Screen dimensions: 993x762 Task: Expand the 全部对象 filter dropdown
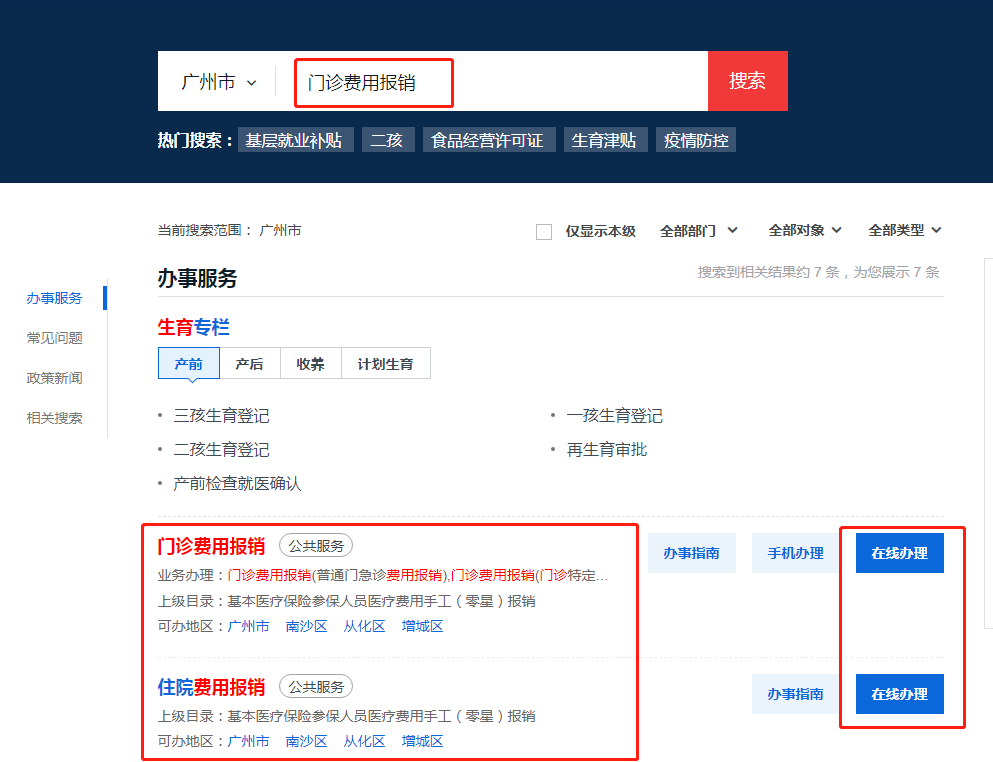[805, 231]
